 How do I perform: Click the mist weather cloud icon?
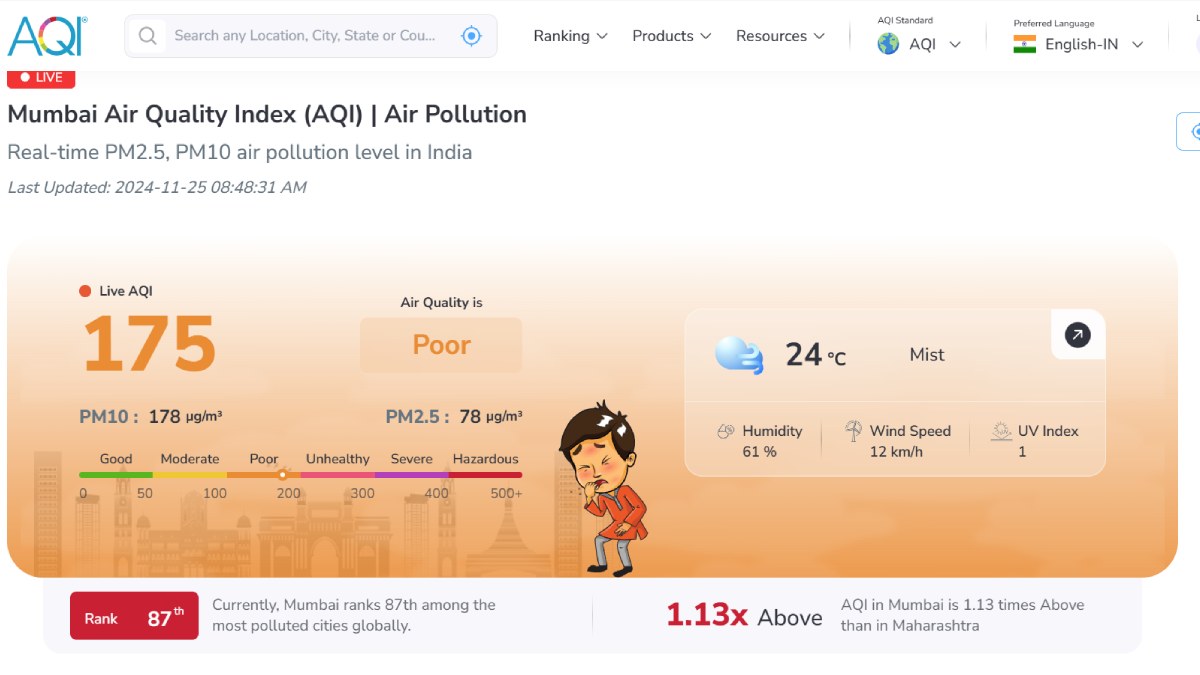pyautogui.click(x=739, y=355)
